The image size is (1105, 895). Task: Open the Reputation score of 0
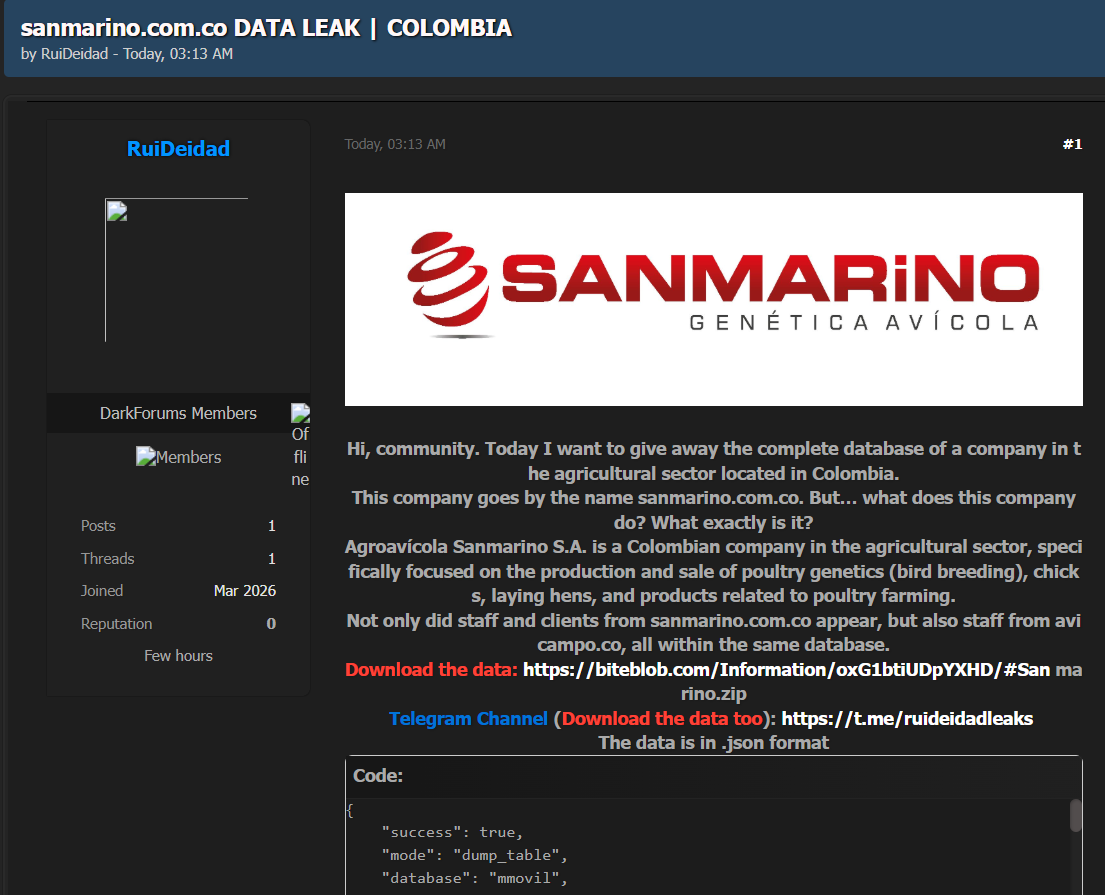point(271,624)
